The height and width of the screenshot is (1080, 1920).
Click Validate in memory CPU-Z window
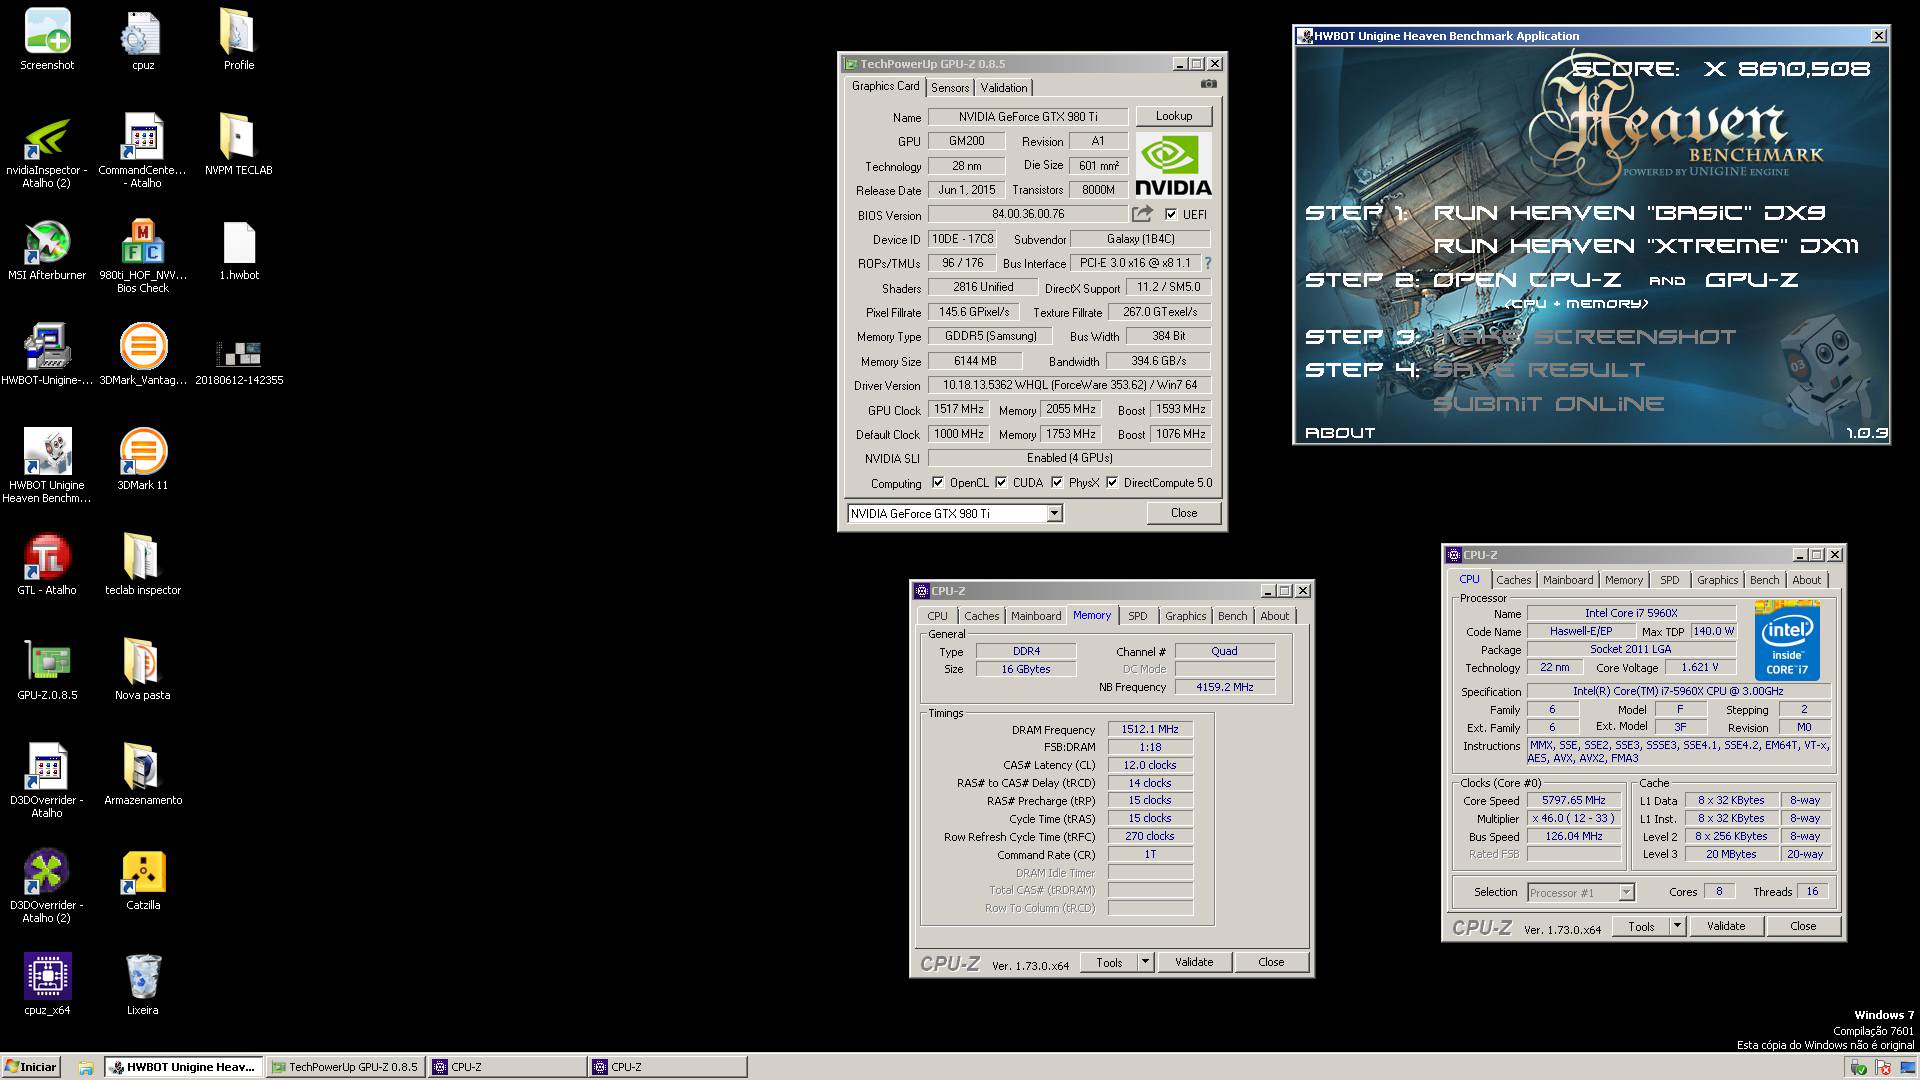[x=1194, y=962]
